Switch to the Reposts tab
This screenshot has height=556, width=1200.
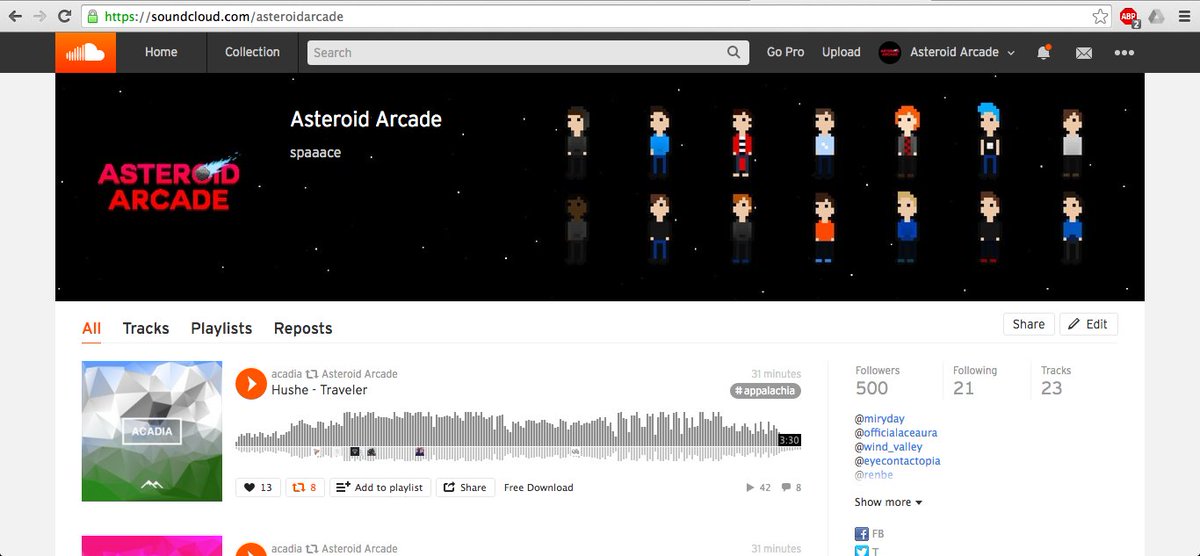(303, 328)
